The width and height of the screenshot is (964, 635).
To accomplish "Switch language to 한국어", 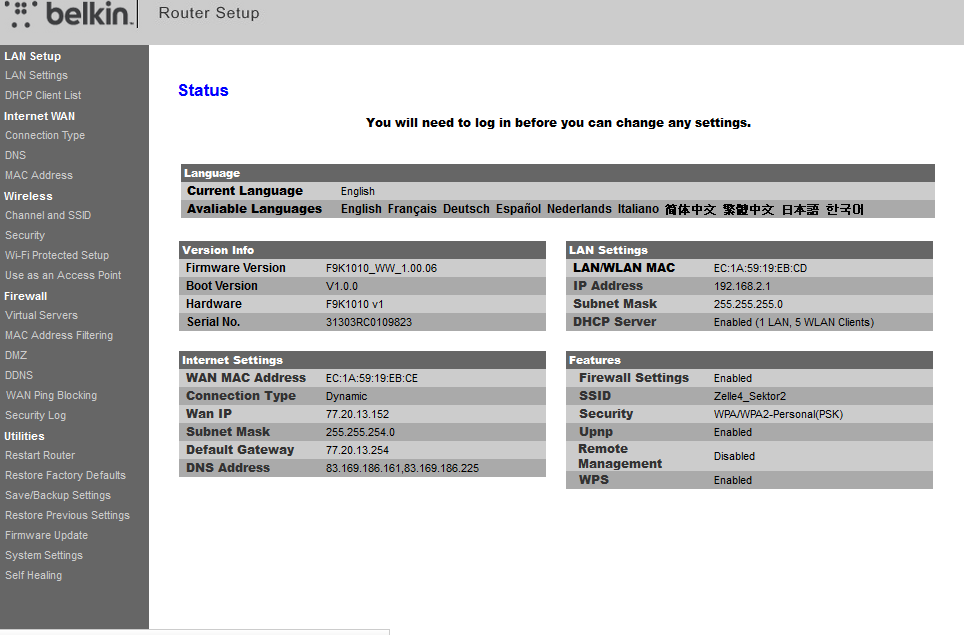I will click(x=845, y=210).
